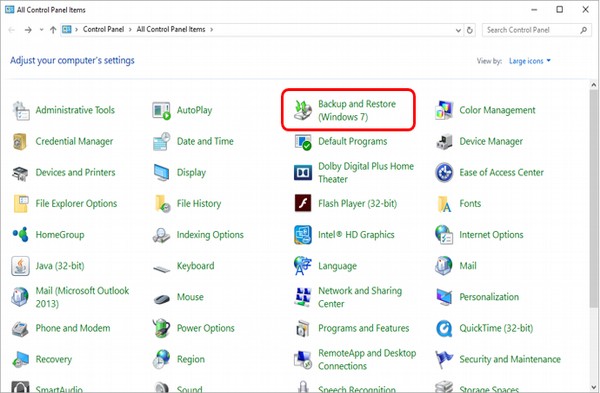
Task: Open the Dolby Digital Plus Home Theater icon
Action: click(303, 173)
